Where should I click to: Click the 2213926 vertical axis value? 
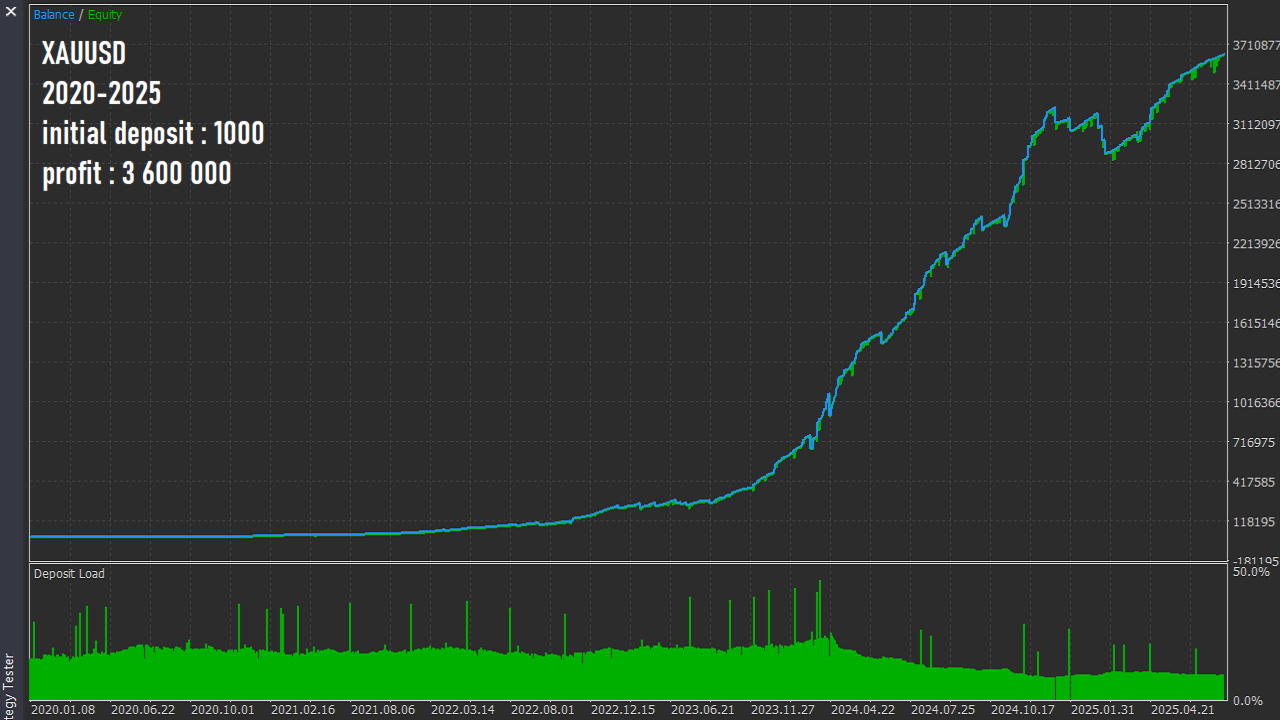[x=1256, y=244]
